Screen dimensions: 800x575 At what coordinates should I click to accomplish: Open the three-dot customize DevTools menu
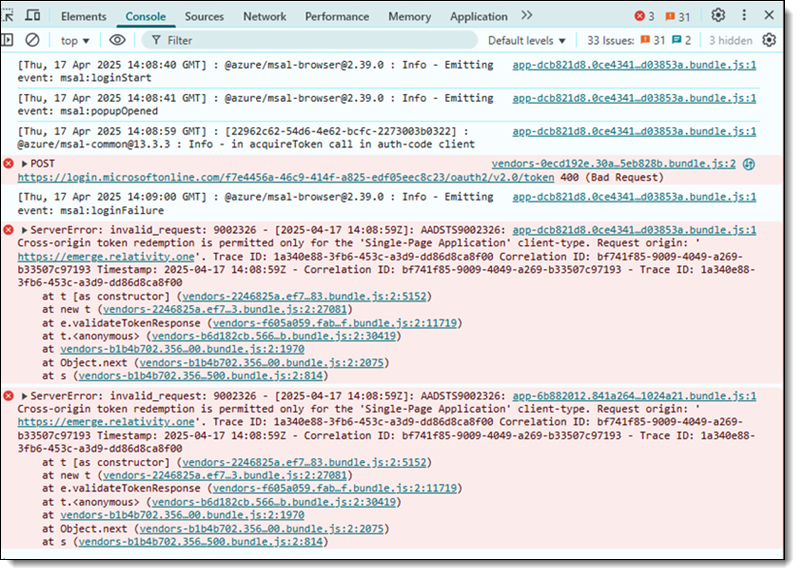(x=744, y=15)
